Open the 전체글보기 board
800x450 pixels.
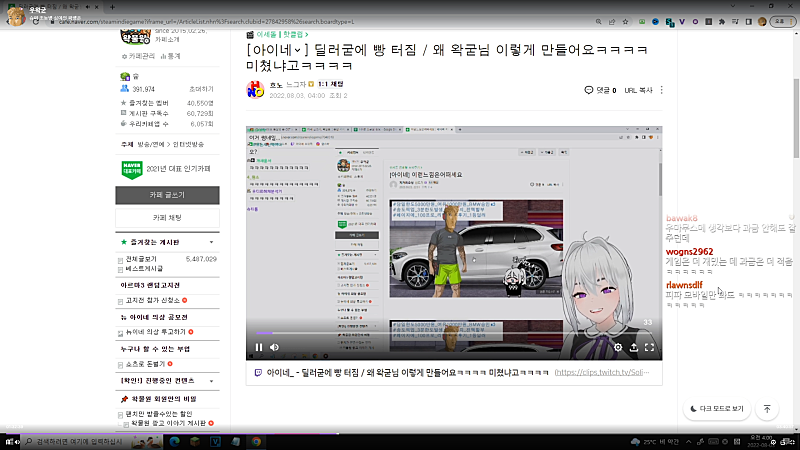click(144, 259)
